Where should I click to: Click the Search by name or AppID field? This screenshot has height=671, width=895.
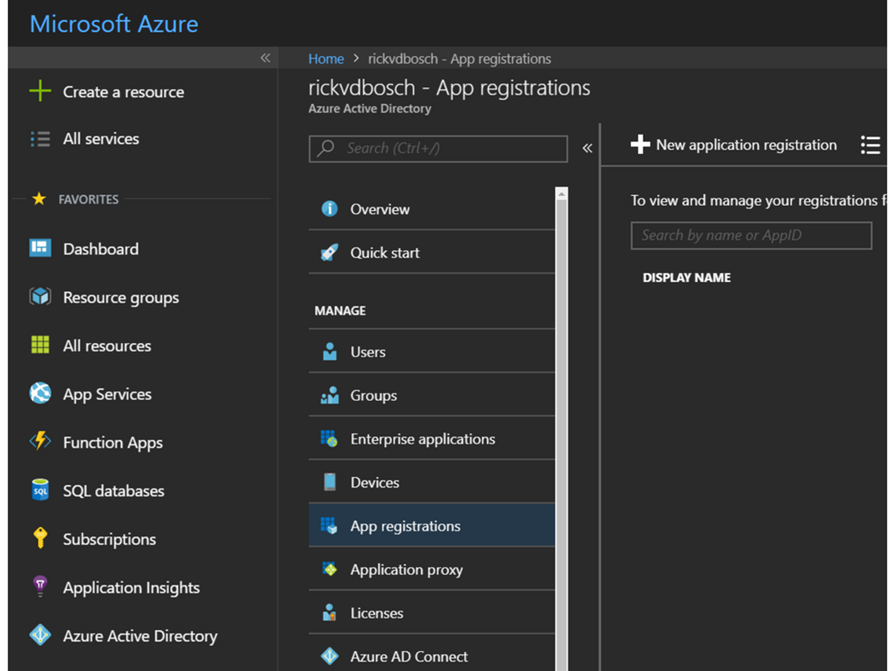point(751,235)
